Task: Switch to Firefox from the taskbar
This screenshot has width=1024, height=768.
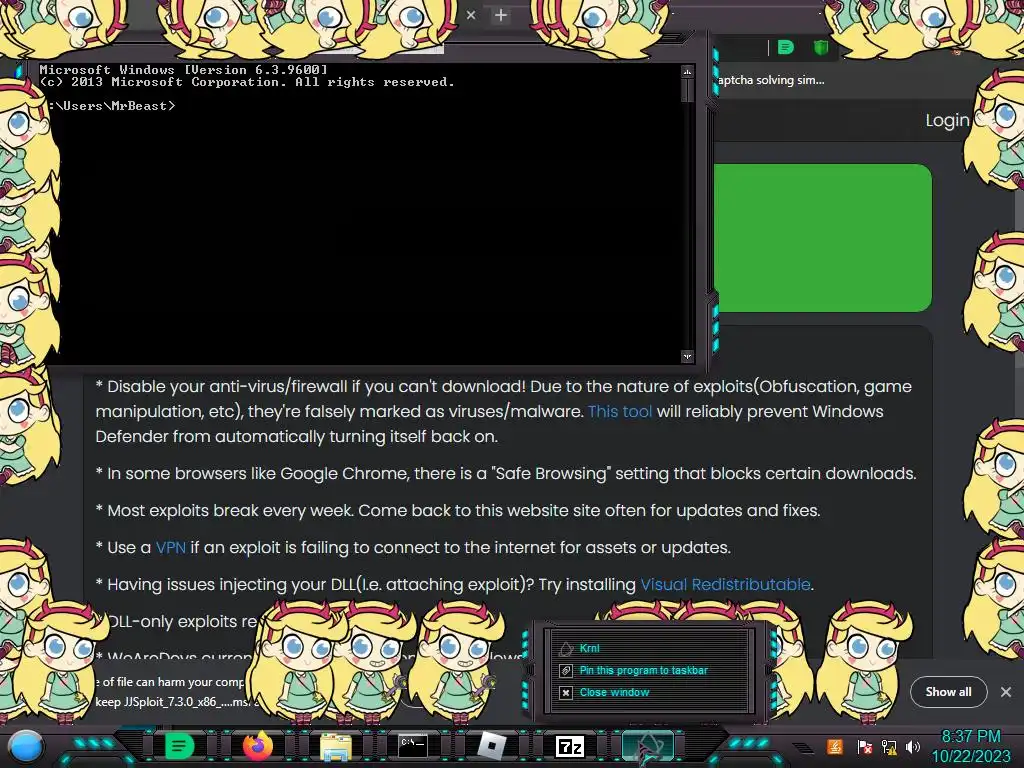Action: pyautogui.click(x=258, y=746)
